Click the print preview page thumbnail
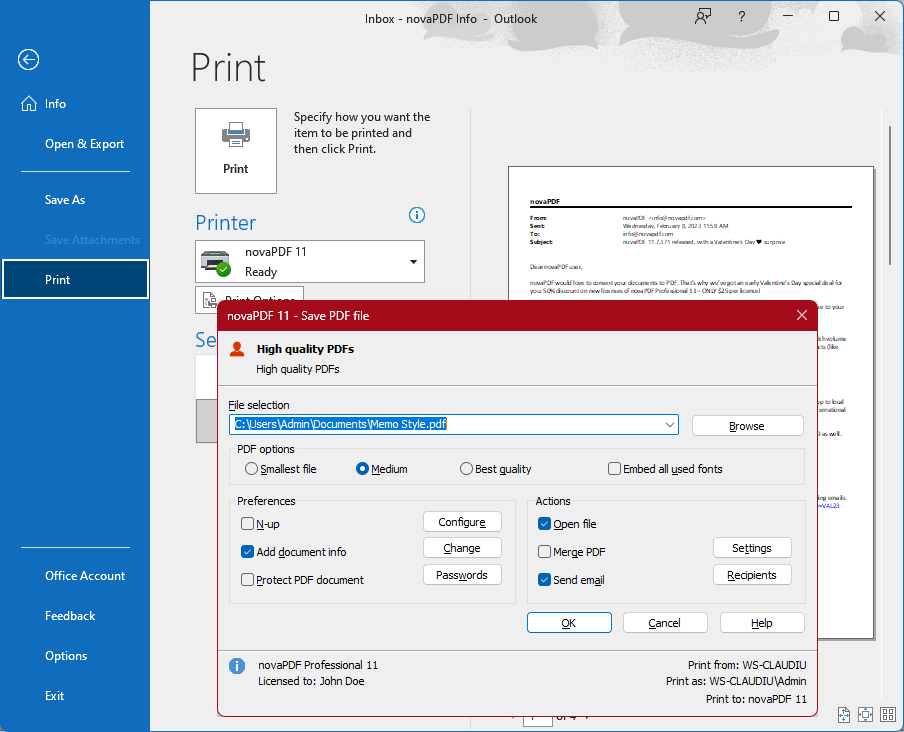This screenshot has width=904, height=732. (691, 233)
